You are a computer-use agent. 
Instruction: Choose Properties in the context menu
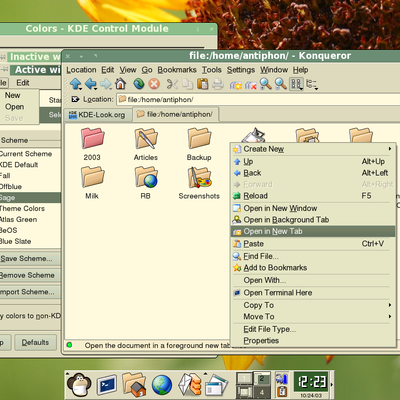coord(313,341)
